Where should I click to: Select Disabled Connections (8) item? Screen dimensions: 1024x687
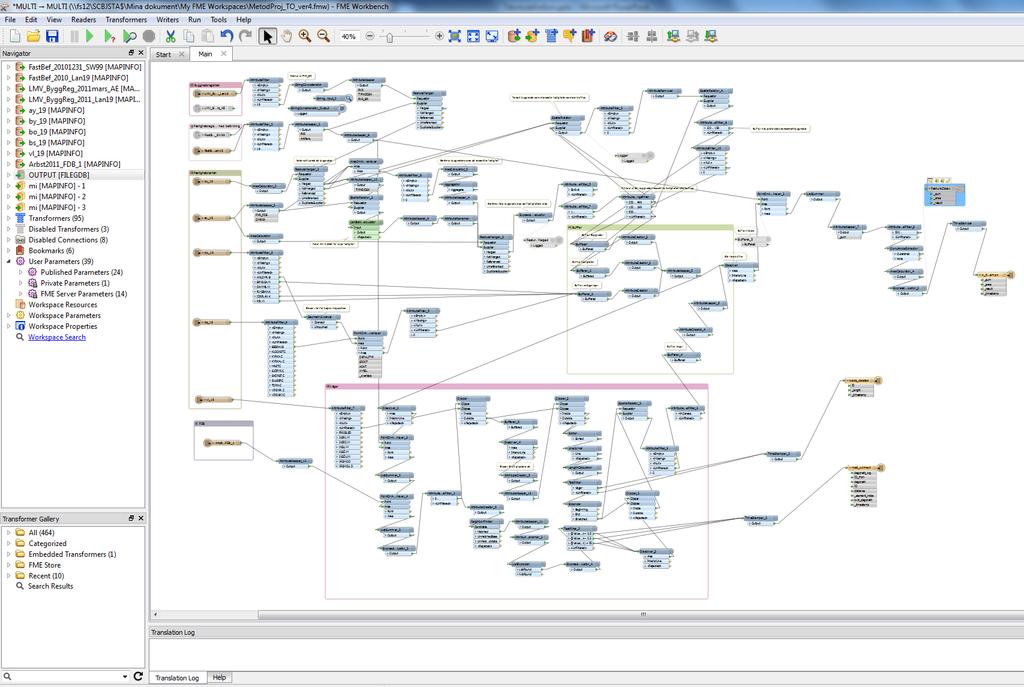[x=68, y=240]
